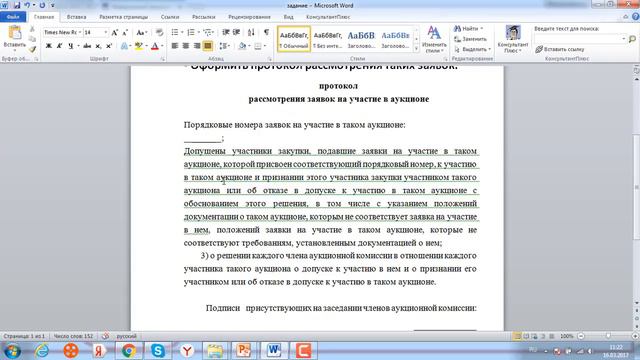Decrease font size with the shrink icon
The width and height of the screenshot is (640, 360).
[x=125, y=32]
